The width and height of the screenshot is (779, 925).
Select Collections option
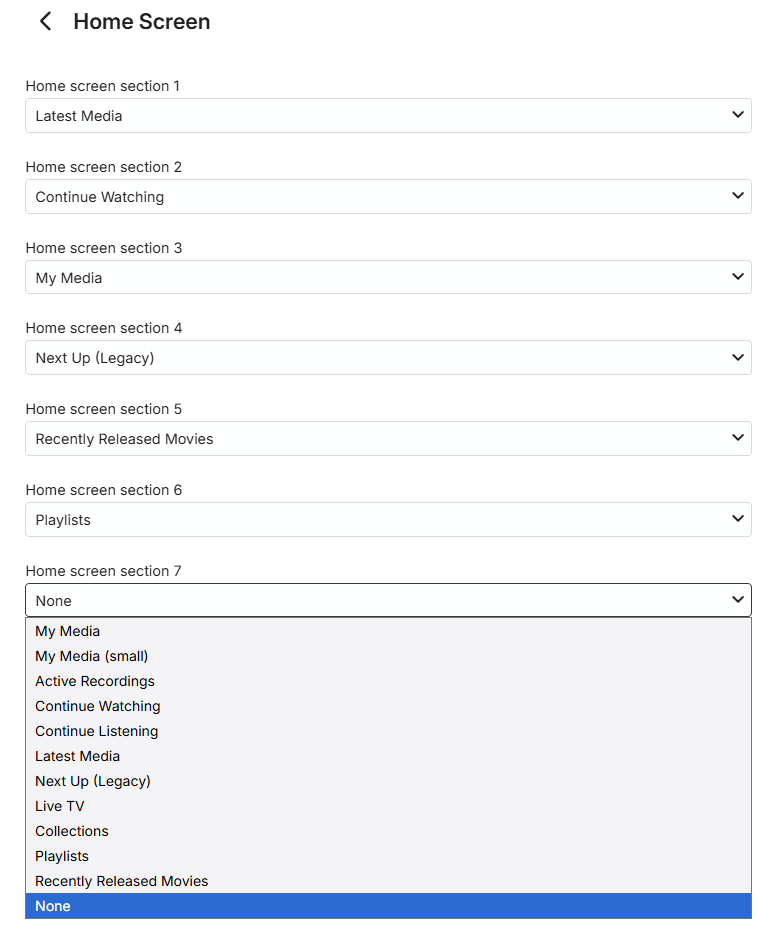pos(72,831)
